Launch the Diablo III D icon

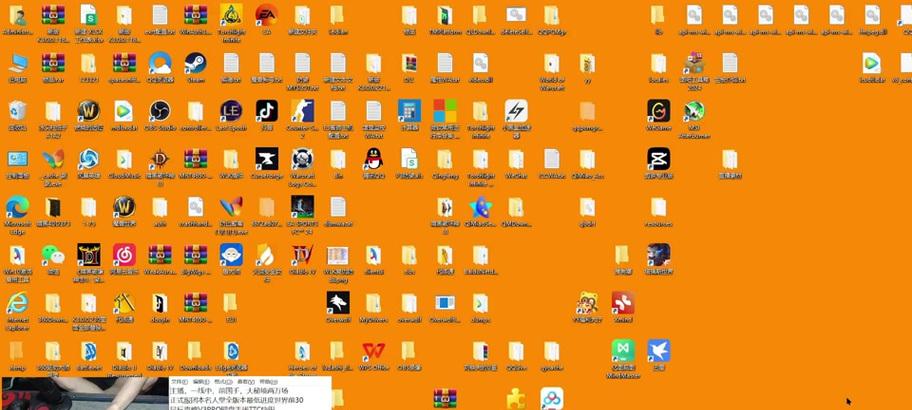pos(159,159)
